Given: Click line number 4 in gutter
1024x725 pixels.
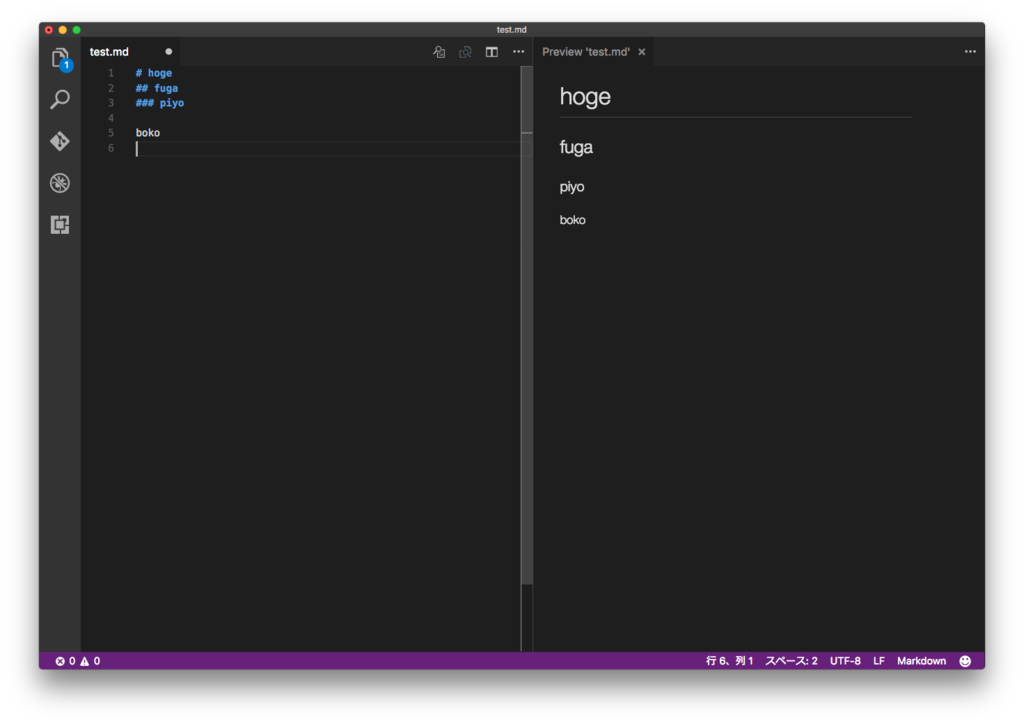Looking at the screenshot, I should point(111,118).
